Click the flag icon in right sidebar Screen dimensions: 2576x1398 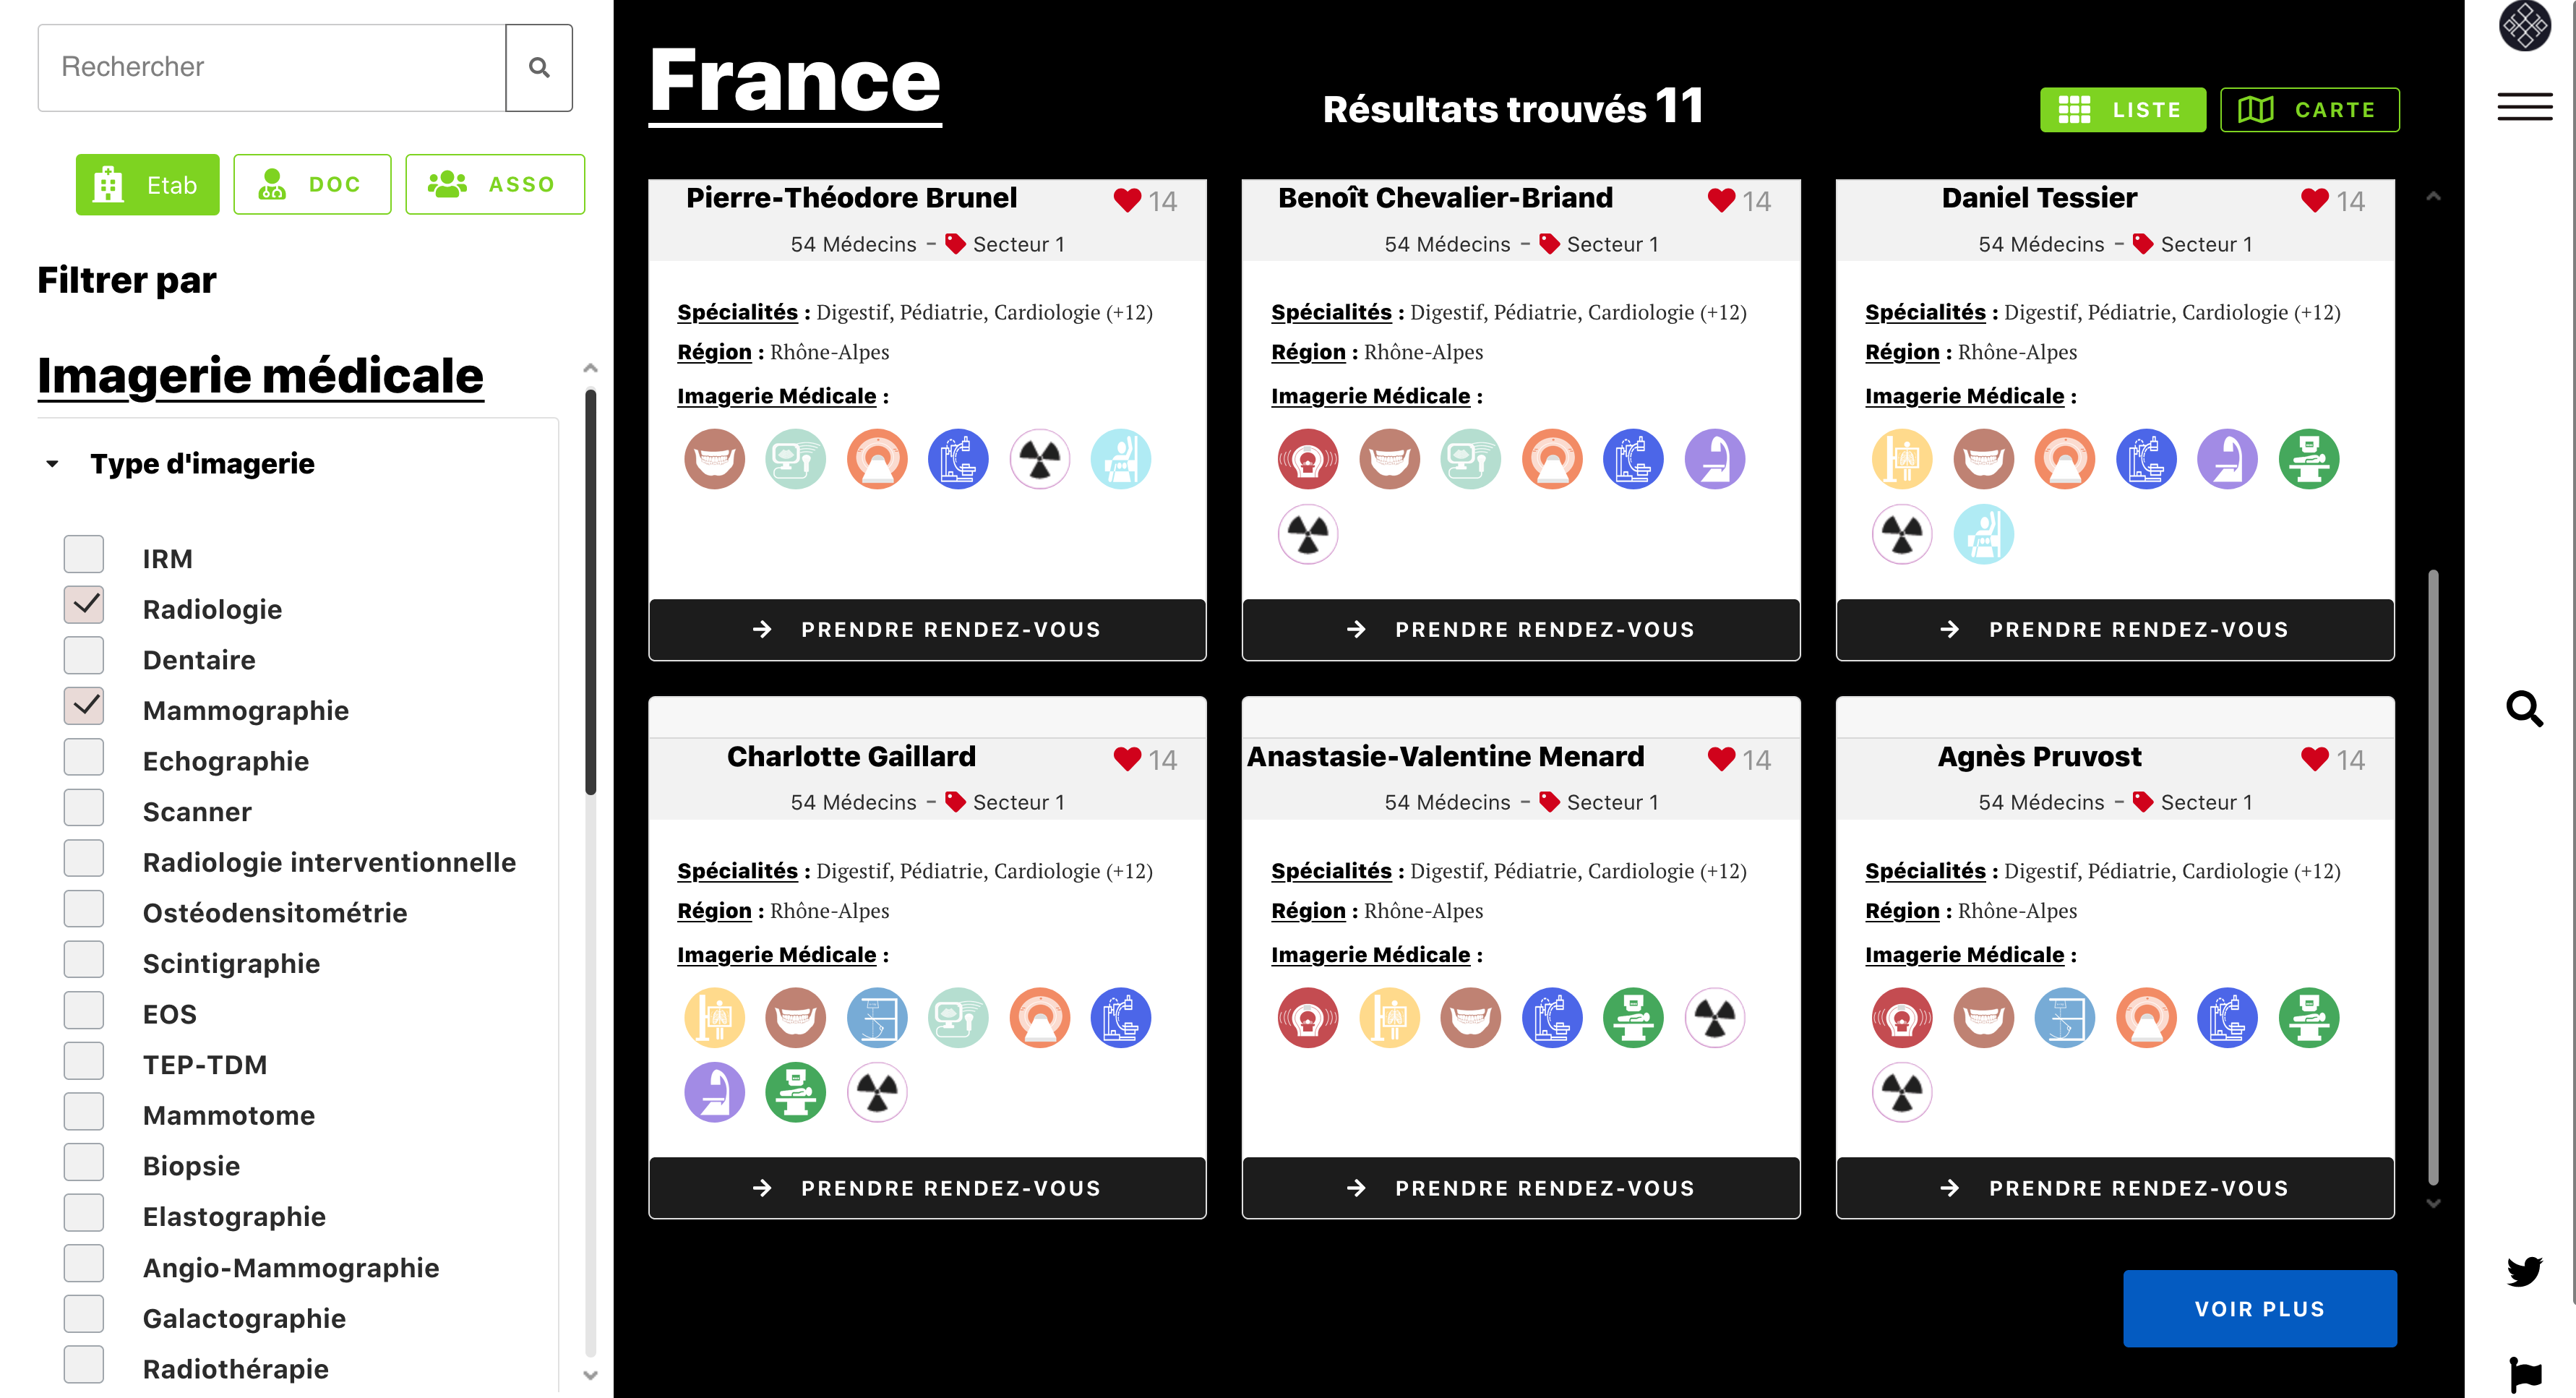click(x=2525, y=1372)
